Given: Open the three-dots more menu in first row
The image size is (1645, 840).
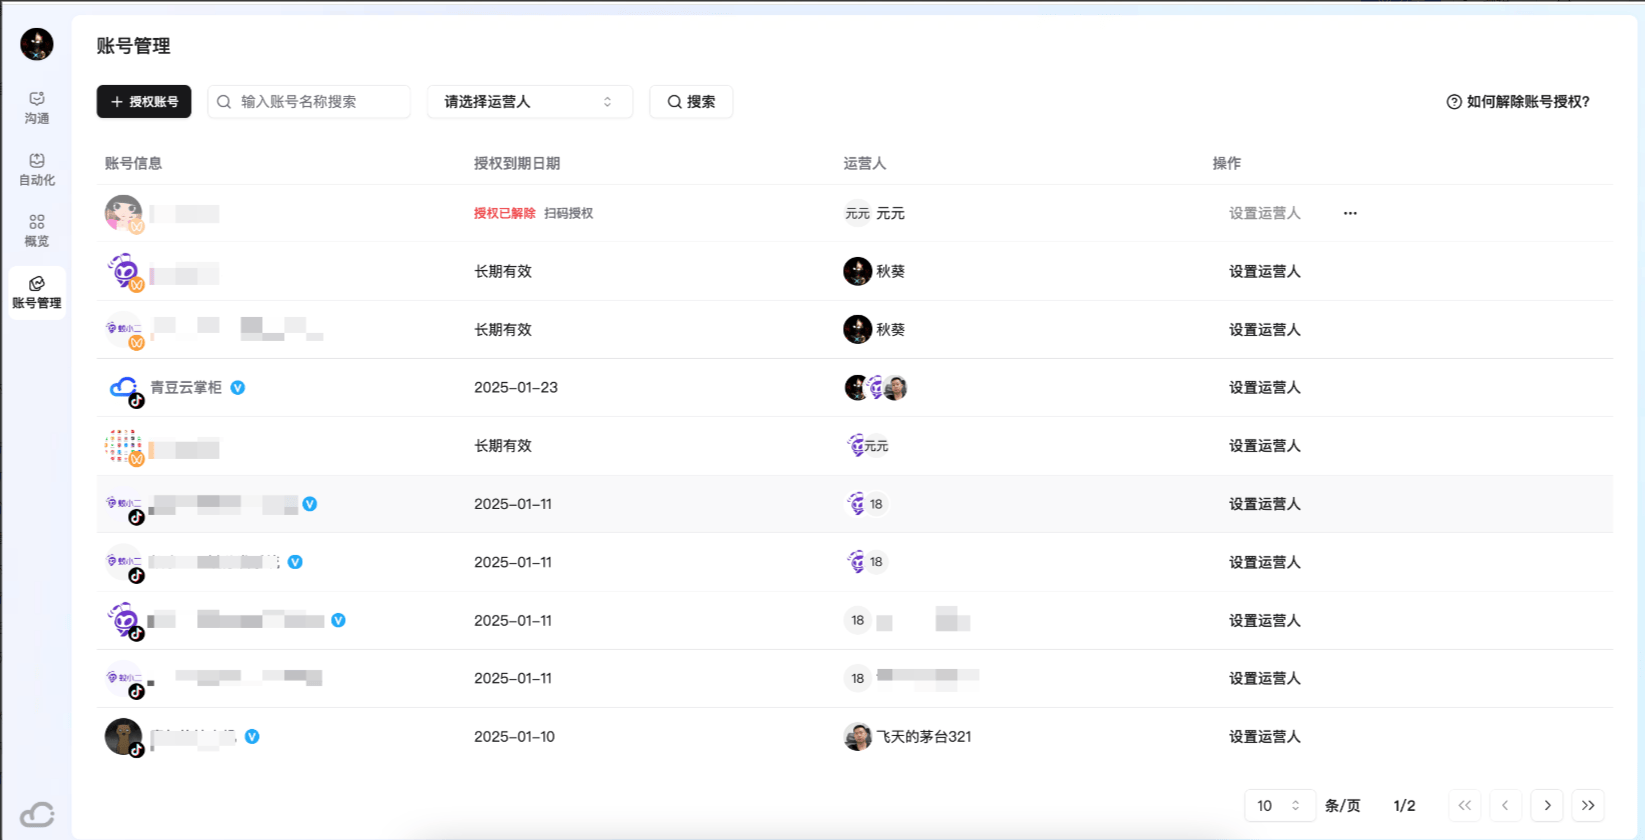Looking at the screenshot, I should [1350, 213].
